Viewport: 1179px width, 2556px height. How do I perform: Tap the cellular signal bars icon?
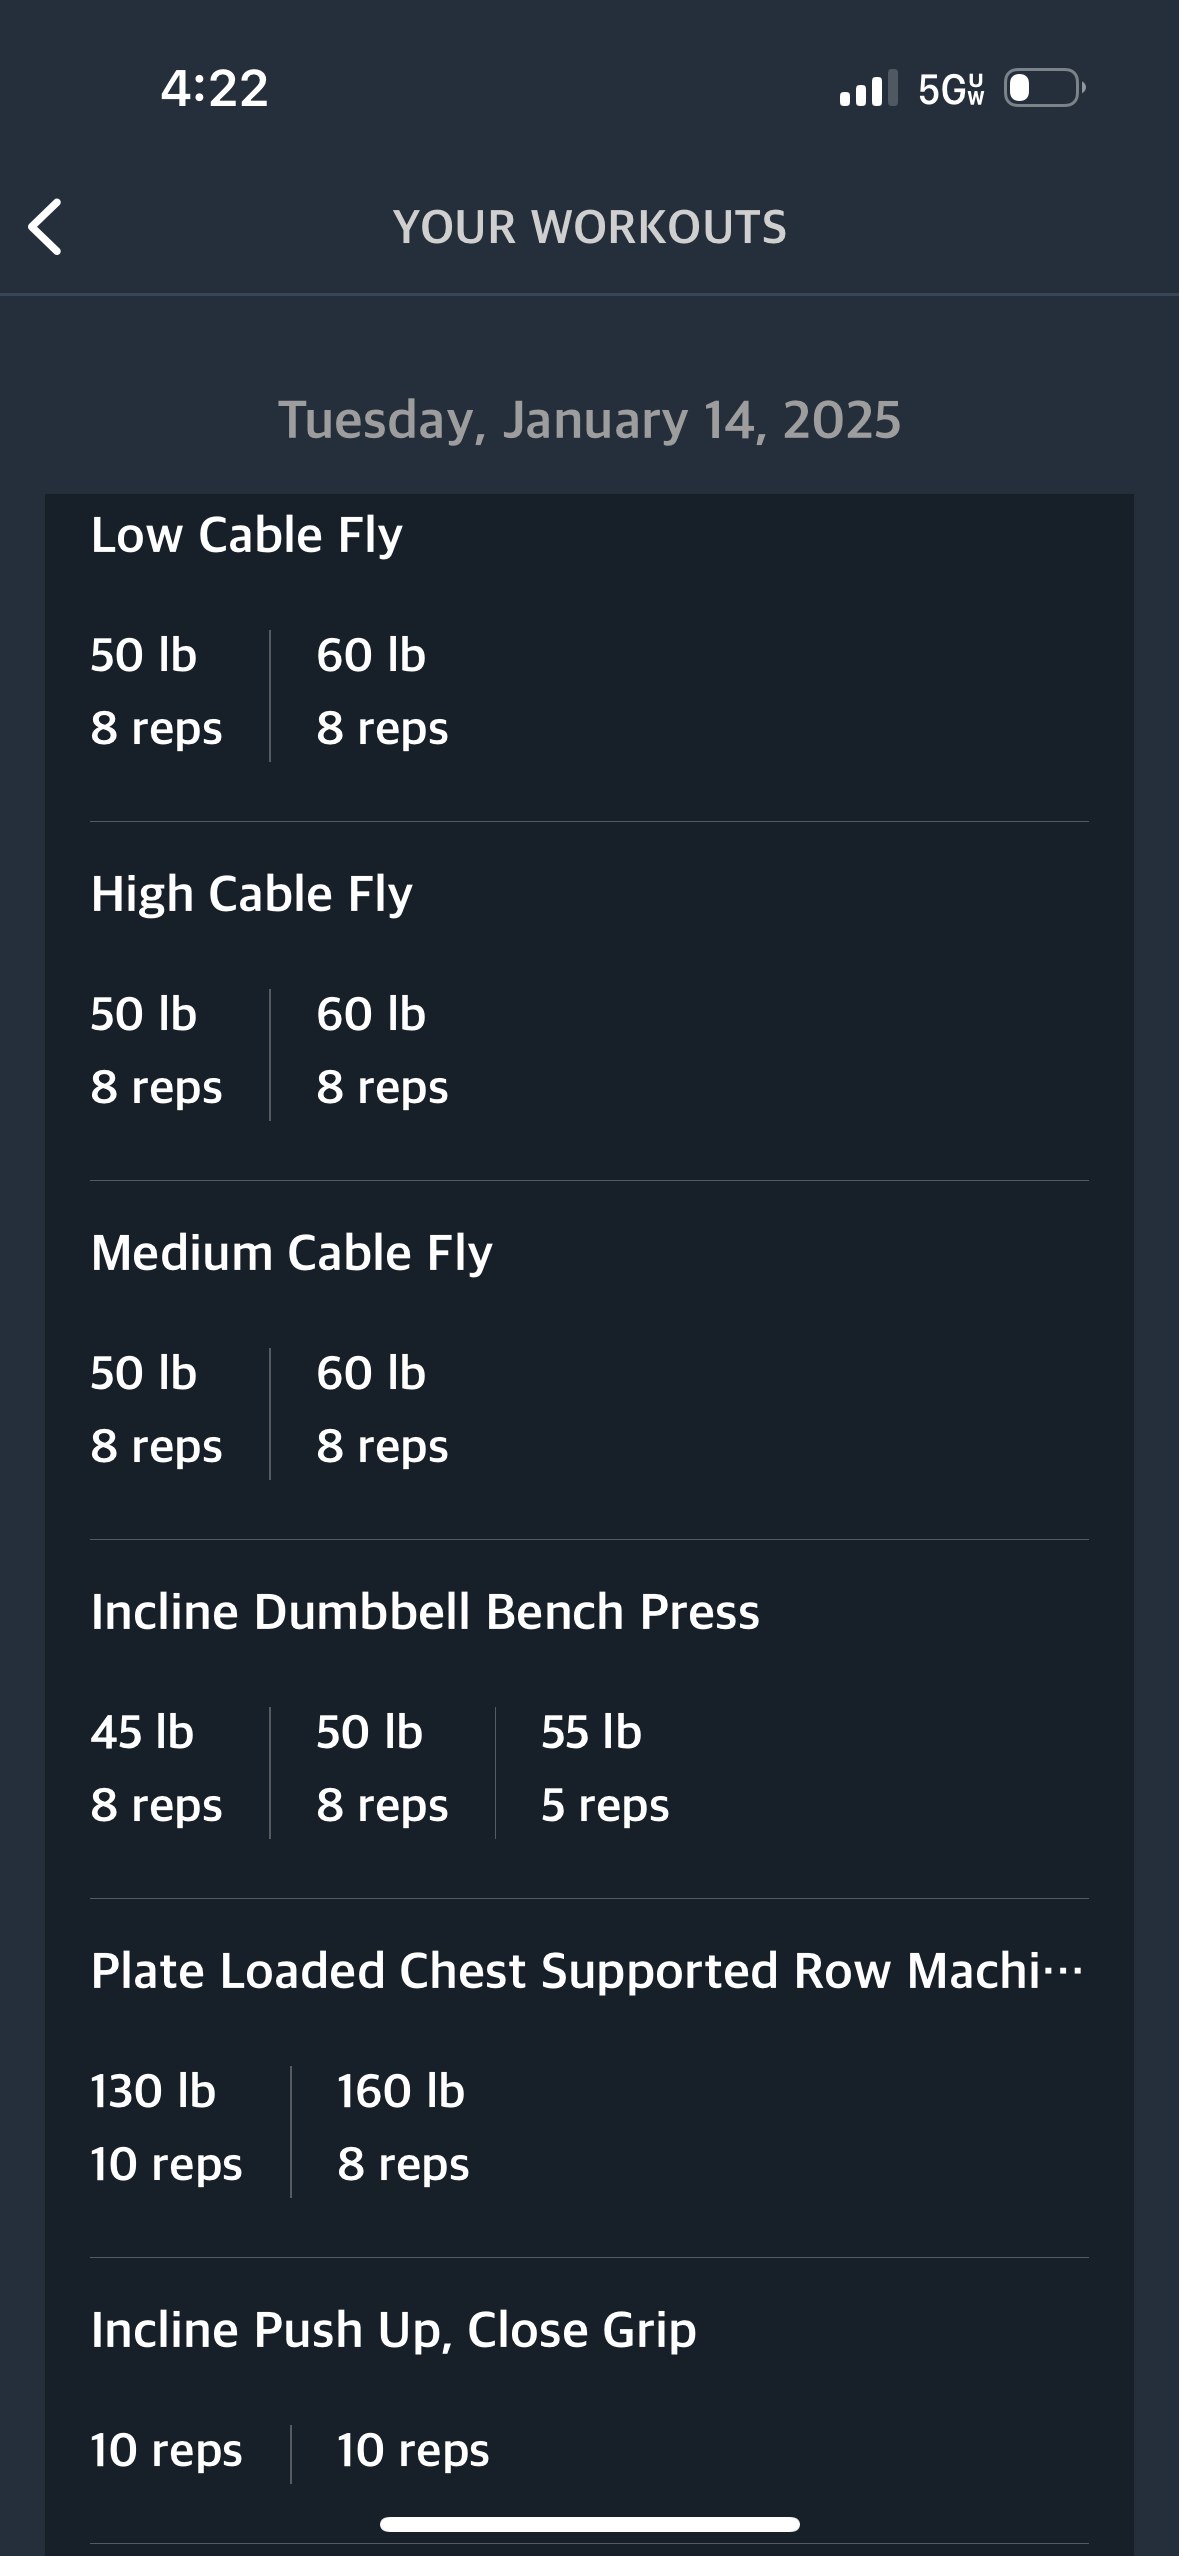[x=868, y=88]
